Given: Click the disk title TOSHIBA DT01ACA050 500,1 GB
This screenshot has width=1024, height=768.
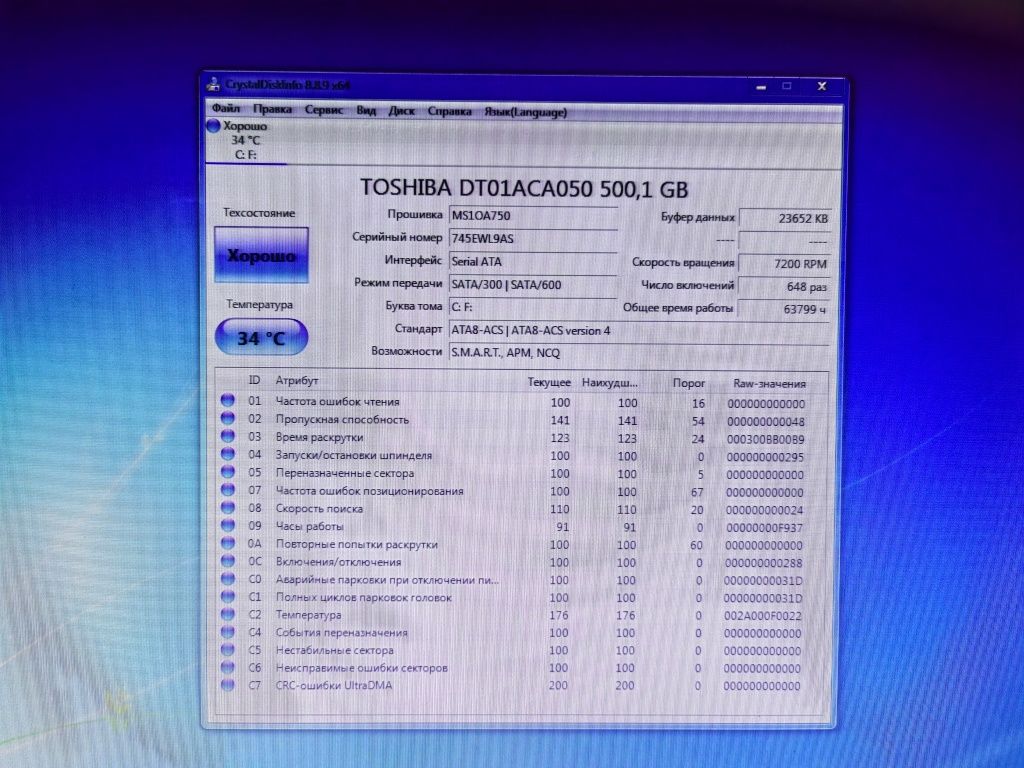Looking at the screenshot, I should tap(524, 188).
